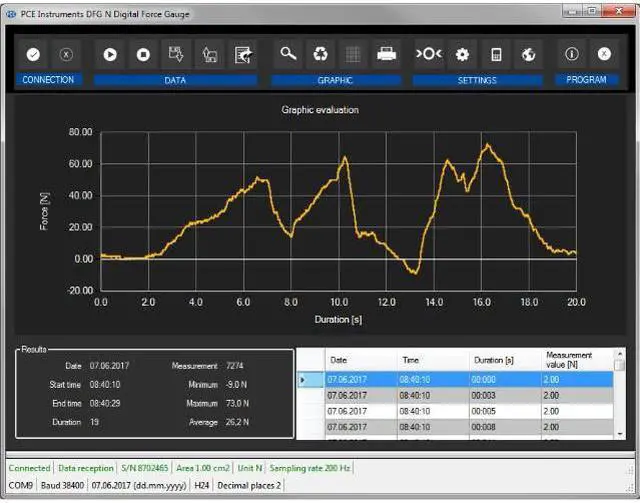Print the graph with the printer icon

[386, 54]
